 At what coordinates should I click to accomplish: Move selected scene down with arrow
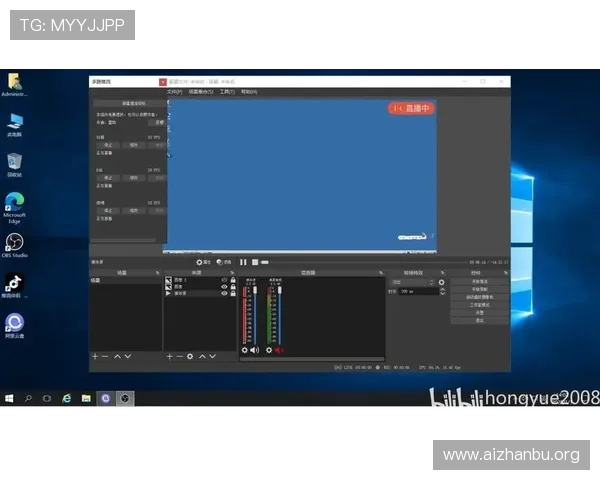point(129,356)
